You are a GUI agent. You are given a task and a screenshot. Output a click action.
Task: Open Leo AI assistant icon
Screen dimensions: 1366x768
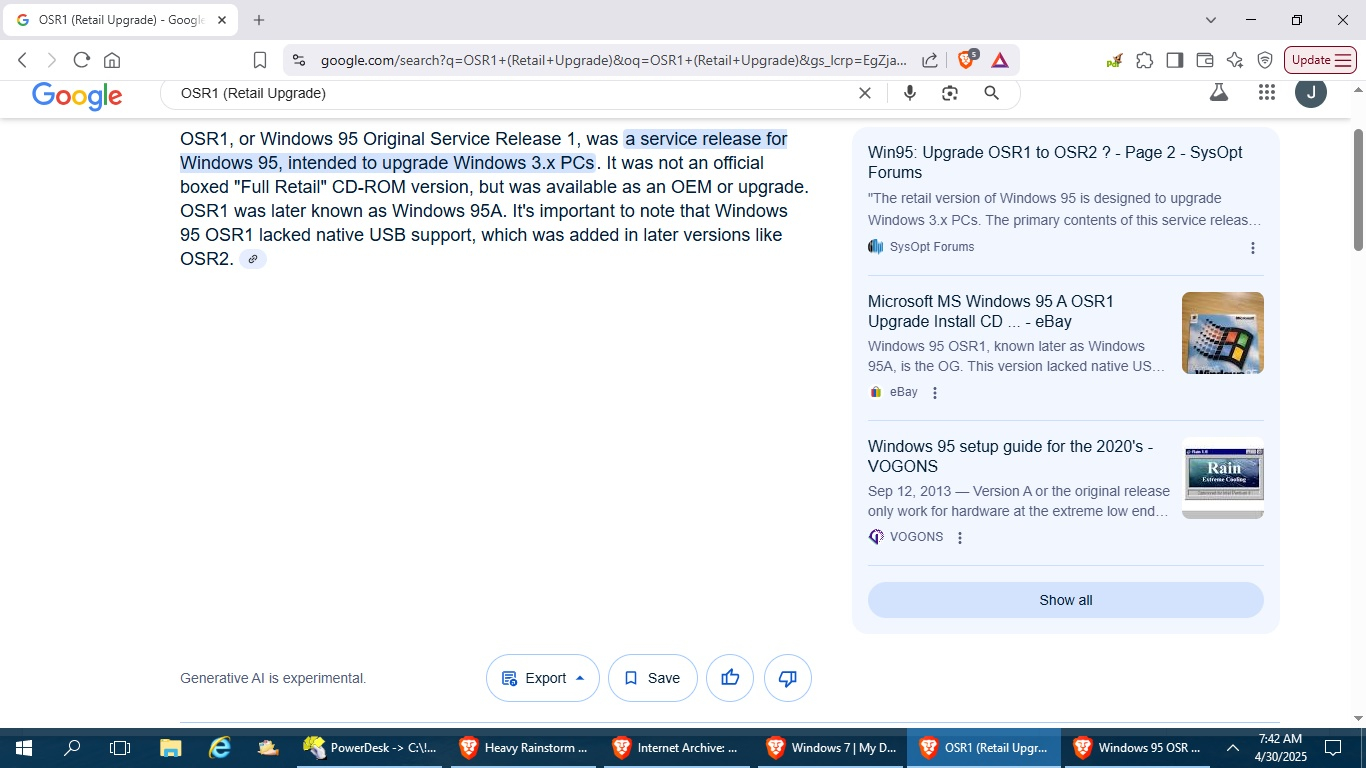tap(1235, 60)
